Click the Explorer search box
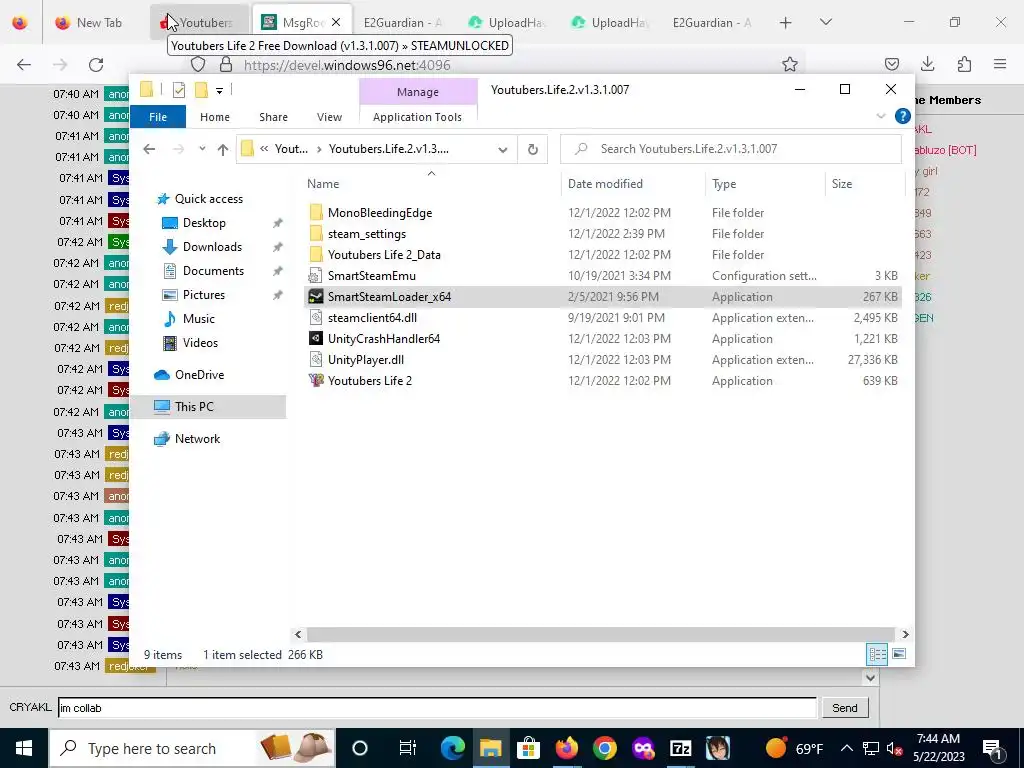The width and height of the screenshot is (1024, 768). pyautogui.click(x=731, y=149)
